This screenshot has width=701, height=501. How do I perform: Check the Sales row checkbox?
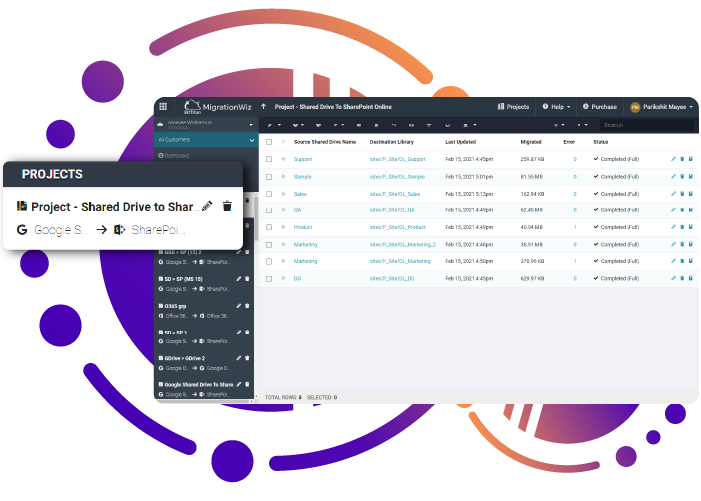[x=269, y=194]
